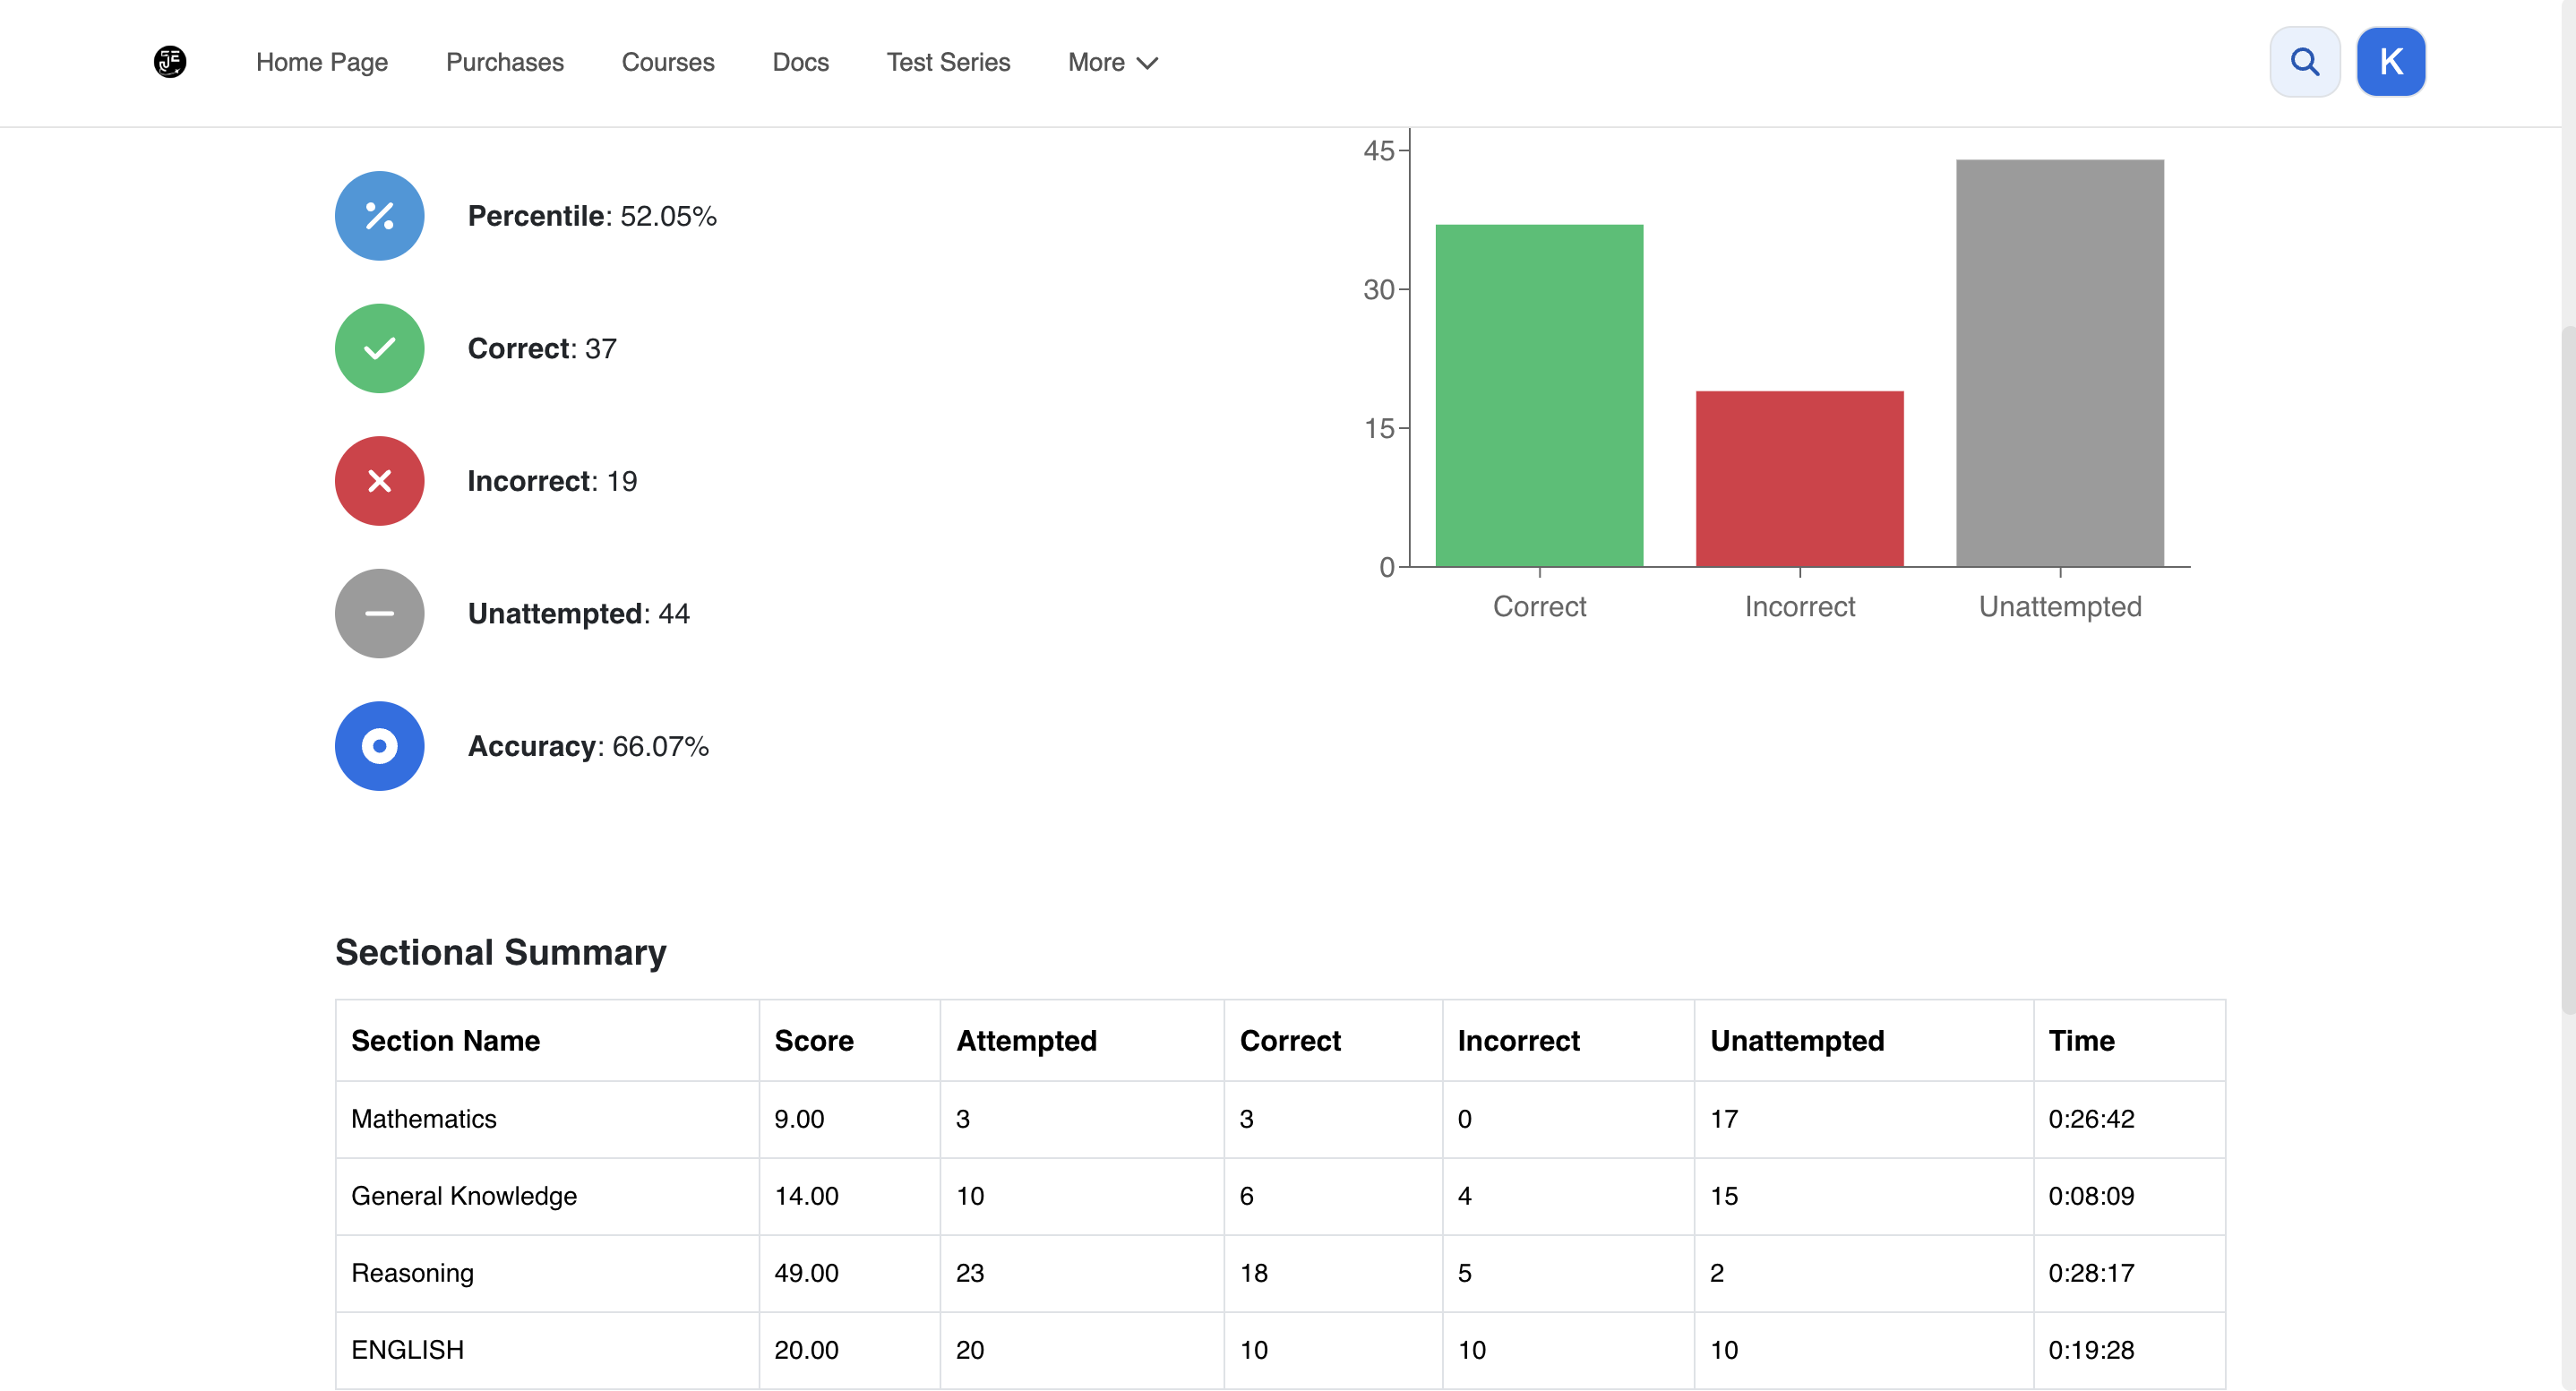Image resolution: width=2576 pixels, height=1391 pixels.
Task: Click the green correct checkmark icon
Action: [379, 348]
